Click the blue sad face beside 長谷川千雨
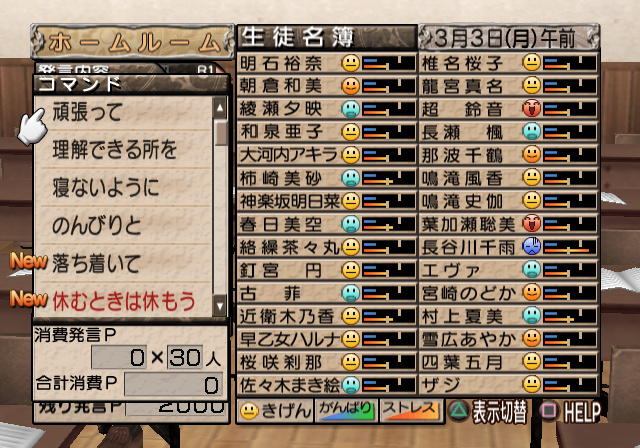The image size is (640, 448). click(531, 246)
